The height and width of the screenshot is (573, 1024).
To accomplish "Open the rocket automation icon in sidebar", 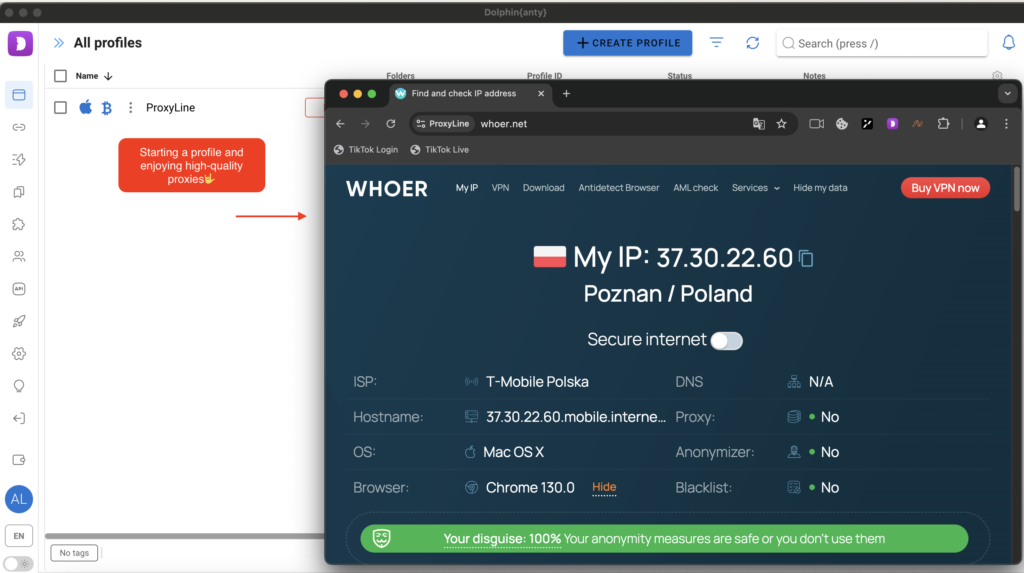I will [x=19, y=321].
